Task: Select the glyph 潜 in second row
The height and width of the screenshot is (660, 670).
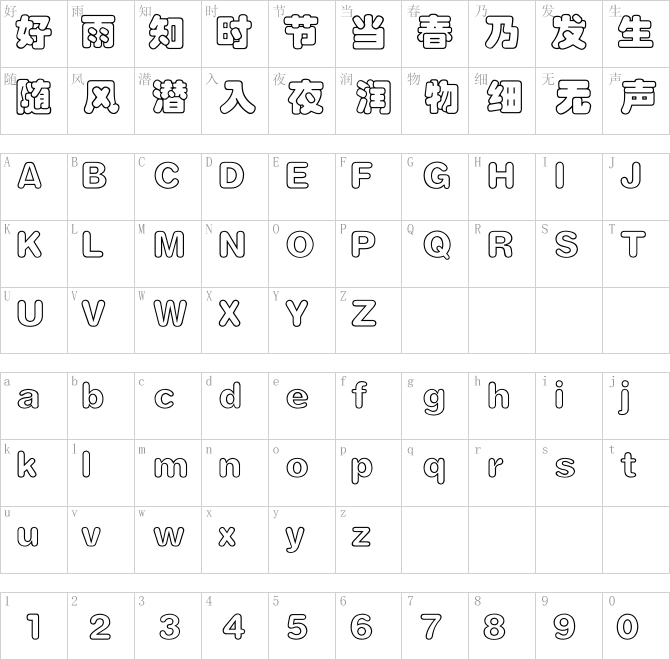Action: [x=170, y=97]
